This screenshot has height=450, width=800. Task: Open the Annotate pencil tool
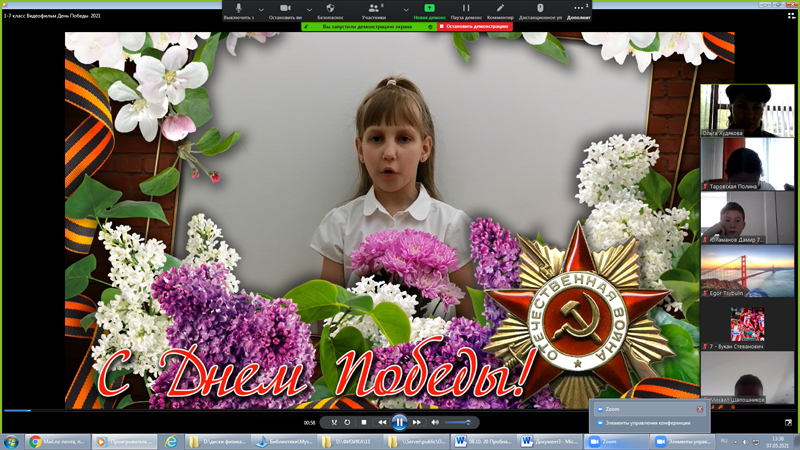[500, 9]
